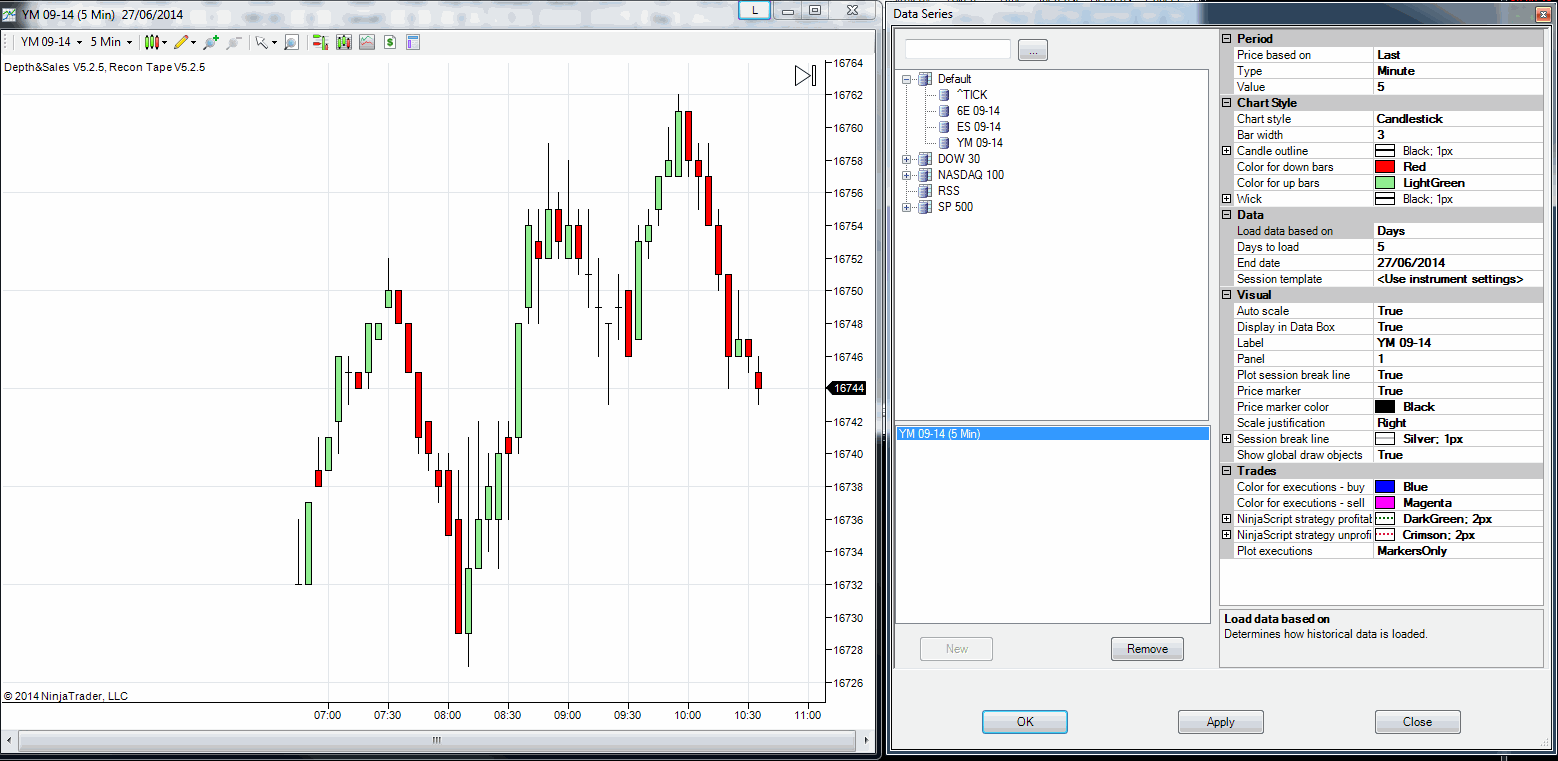Click the Candlestick chart style value
The height and width of the screenshot is (761, 1558).
[1459, 119]
